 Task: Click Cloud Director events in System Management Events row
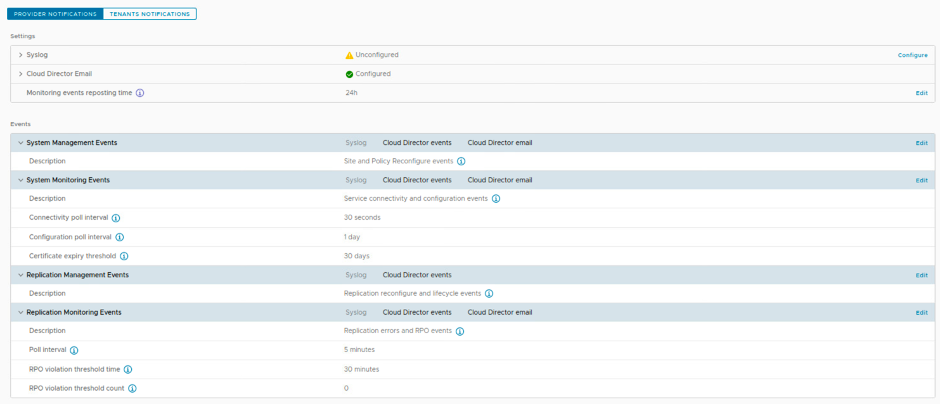click(417, 143)
